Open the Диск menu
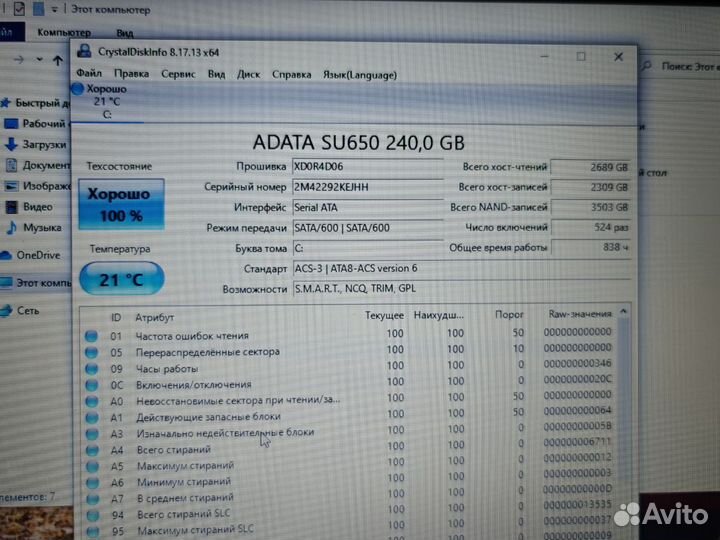 coord(248,74)
